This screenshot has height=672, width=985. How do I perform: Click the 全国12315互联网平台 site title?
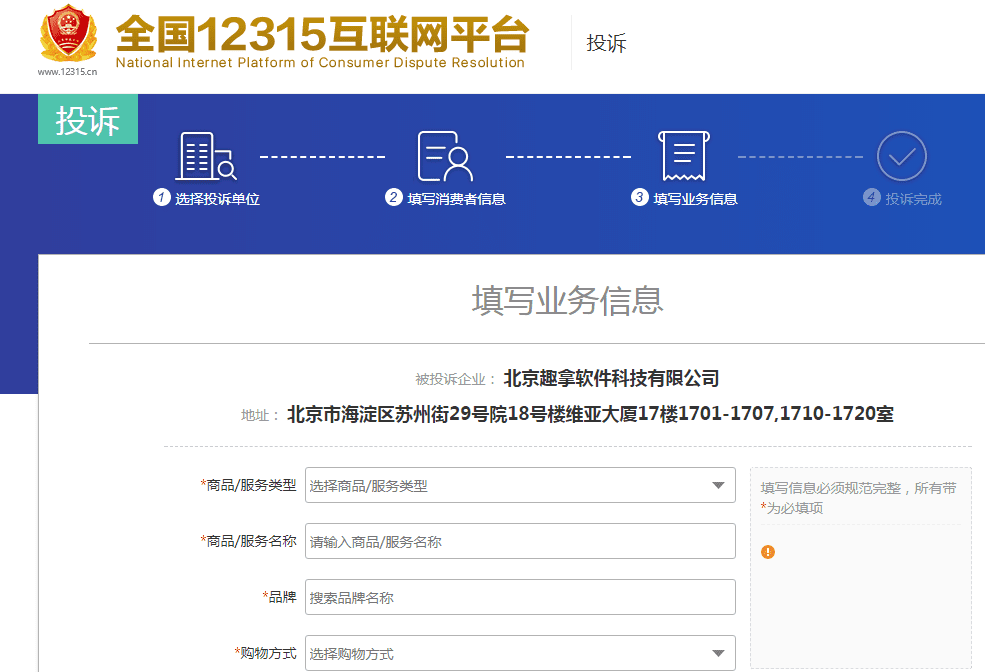tap(321, 36)
